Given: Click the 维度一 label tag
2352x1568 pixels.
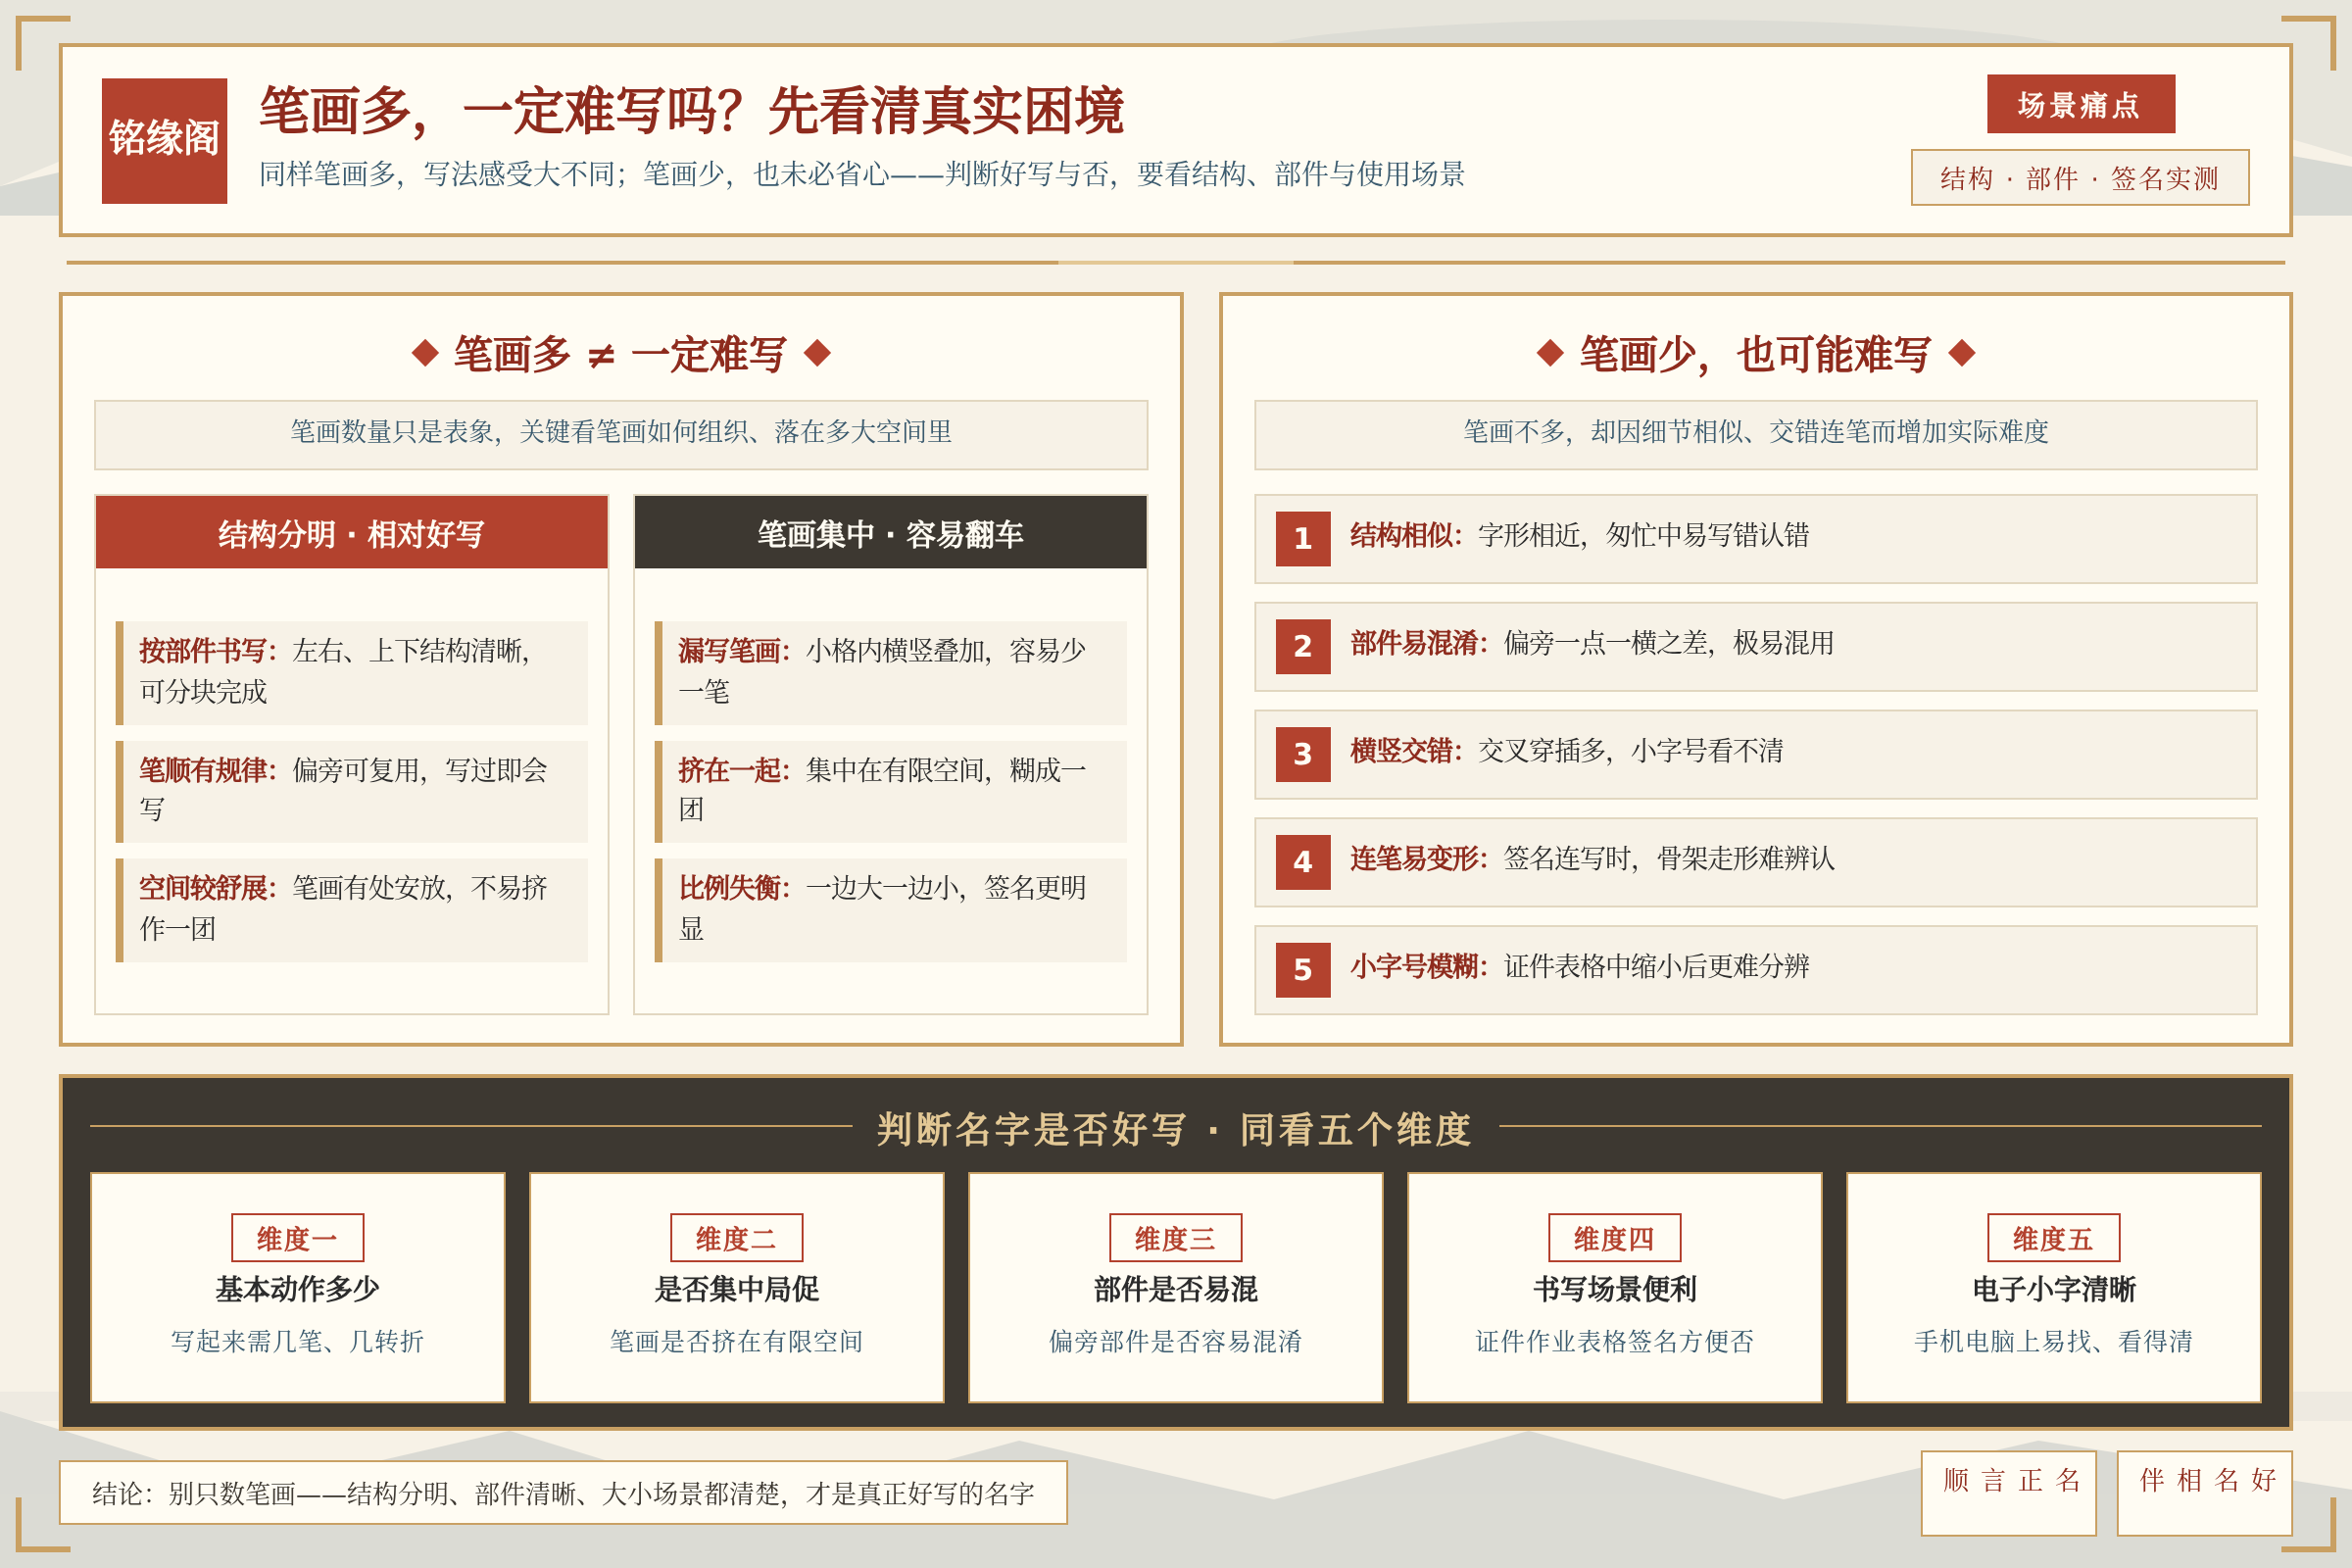Looking at the screenshot, I should 298,1238.
